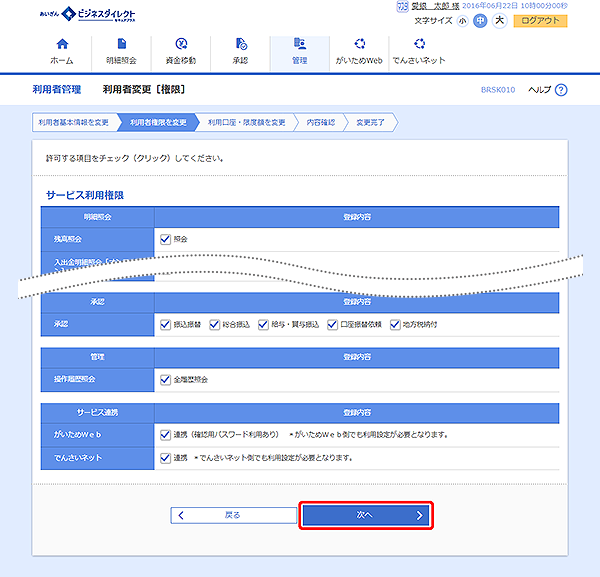The width and height of the screenshot is (600, 577).
Task: Open the 管理 menu label
Action: [x=300, y=60]
